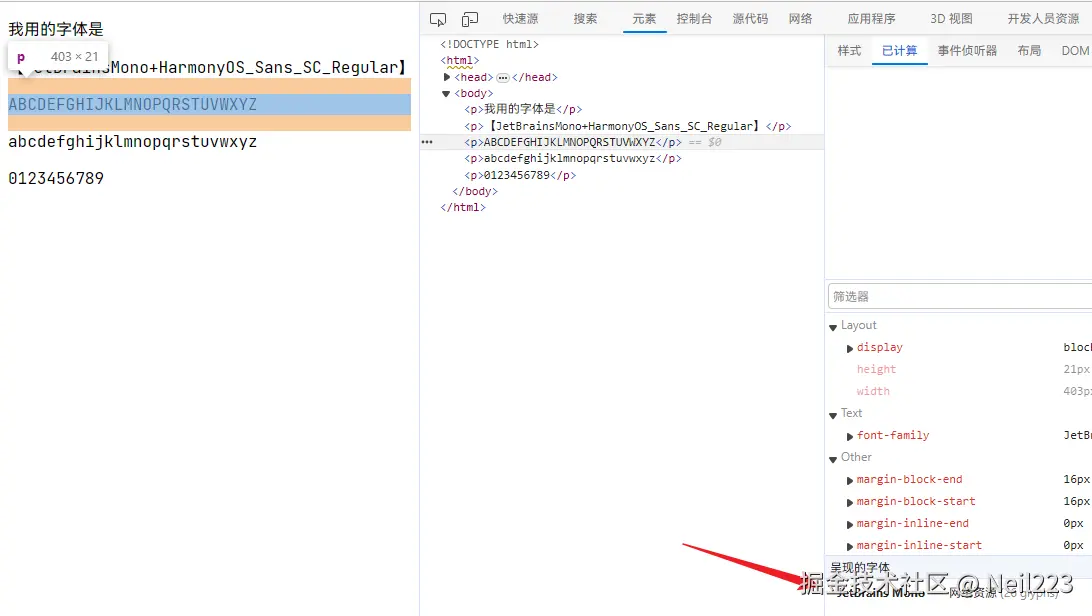Switch to the 控制台 tab
This screenshot has width=1092, height=616.
coord(694,19)
